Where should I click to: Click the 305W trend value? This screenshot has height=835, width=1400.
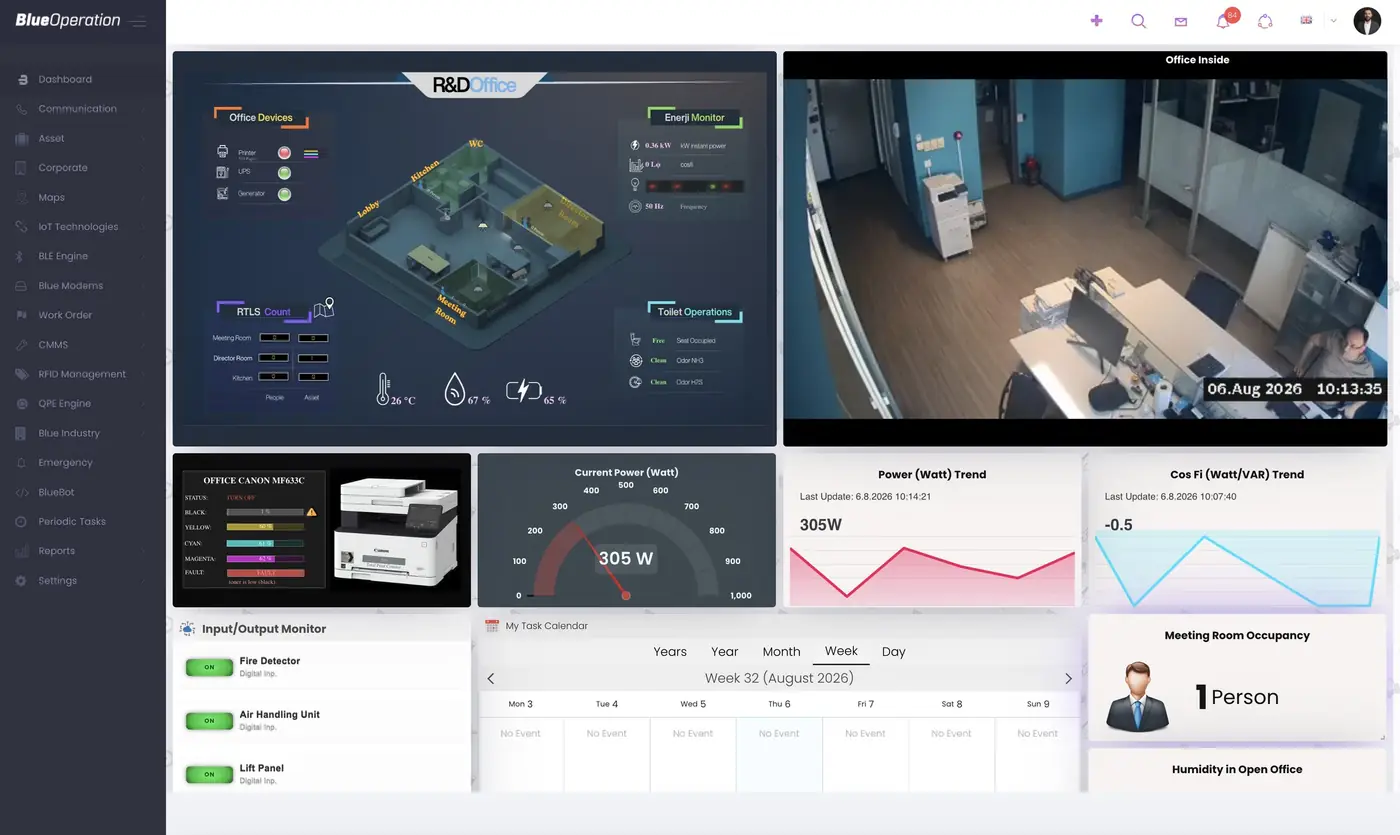[821, 524]
